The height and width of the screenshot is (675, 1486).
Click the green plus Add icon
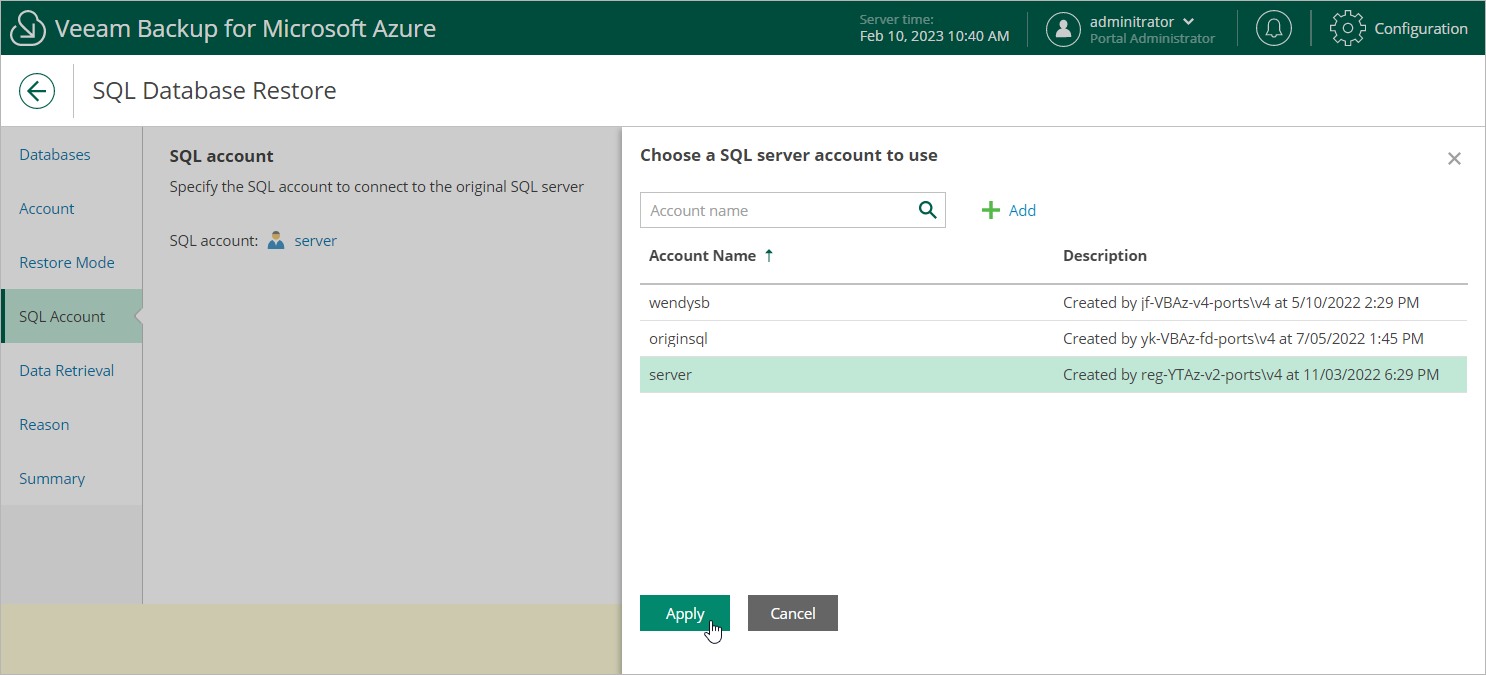(991, 210)
